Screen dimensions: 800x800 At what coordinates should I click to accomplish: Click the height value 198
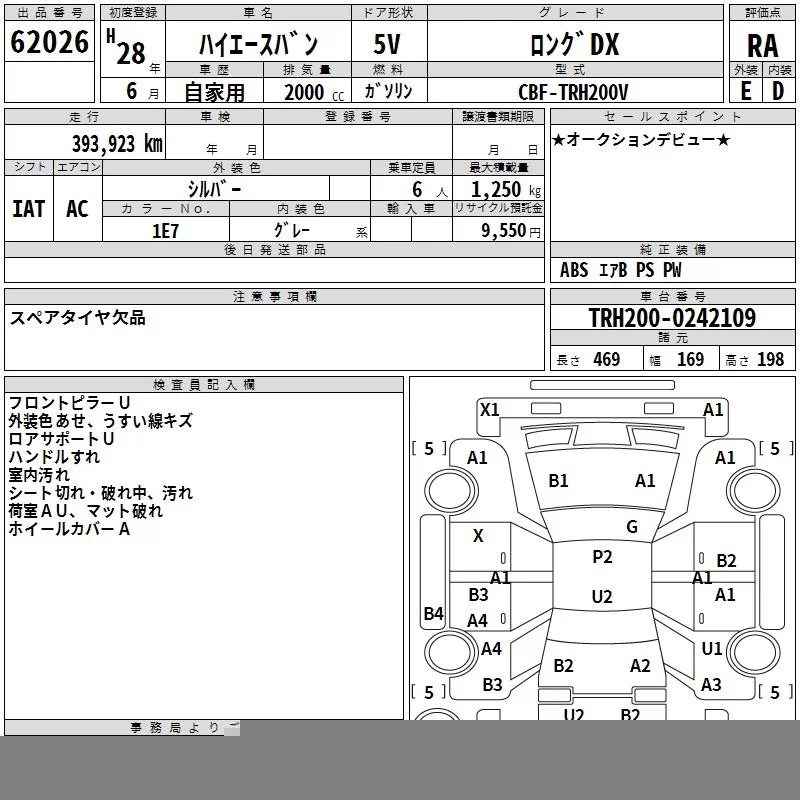[770, 359]
